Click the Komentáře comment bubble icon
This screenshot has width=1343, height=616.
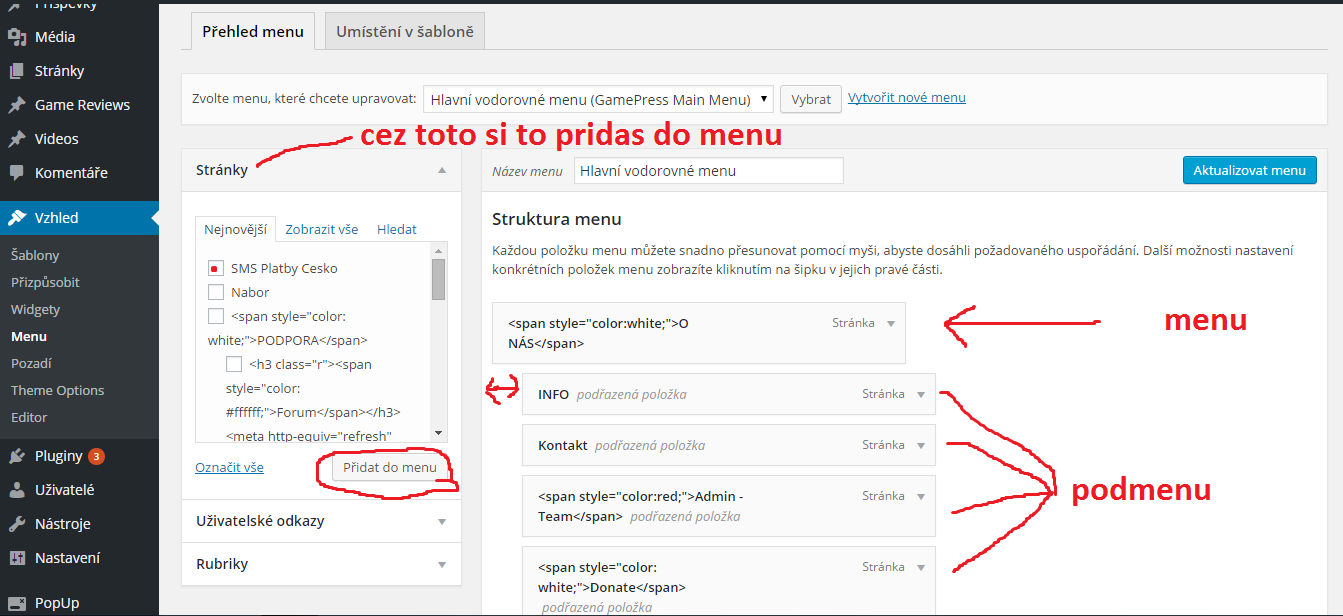pyautogui.click(x=16, y=173)
